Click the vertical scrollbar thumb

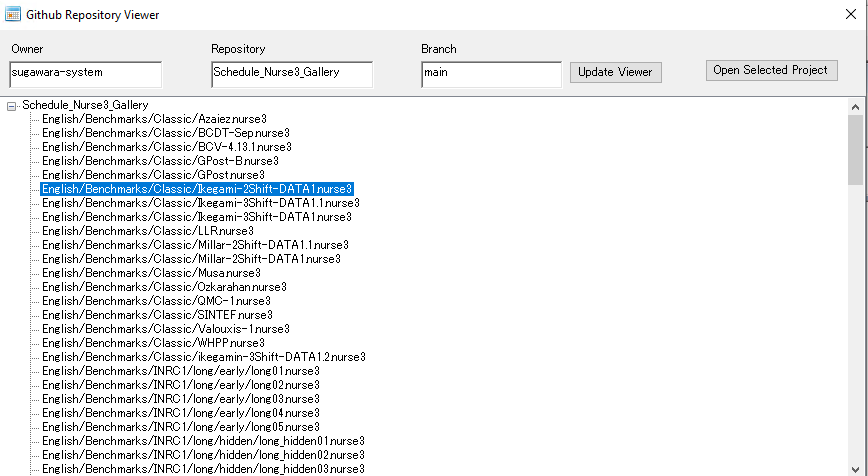(855, 149)
